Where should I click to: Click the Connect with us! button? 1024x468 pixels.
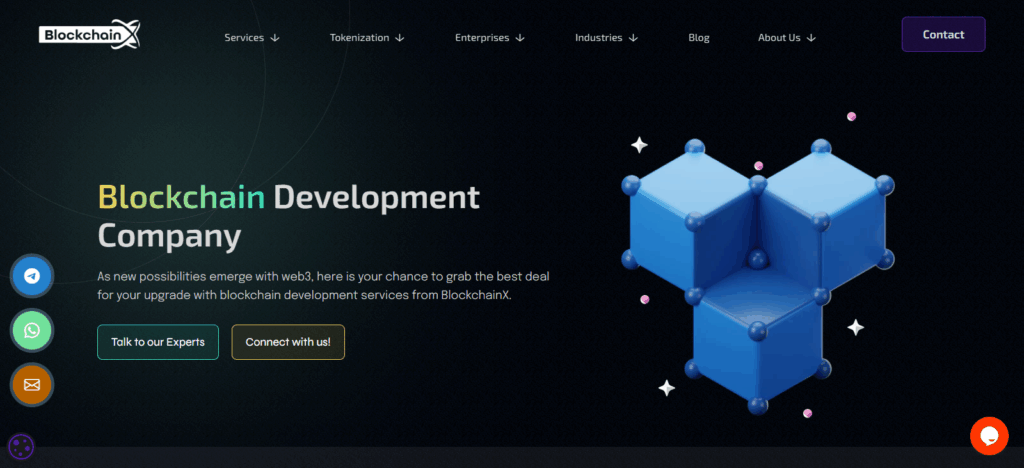(x=288, y=342)
